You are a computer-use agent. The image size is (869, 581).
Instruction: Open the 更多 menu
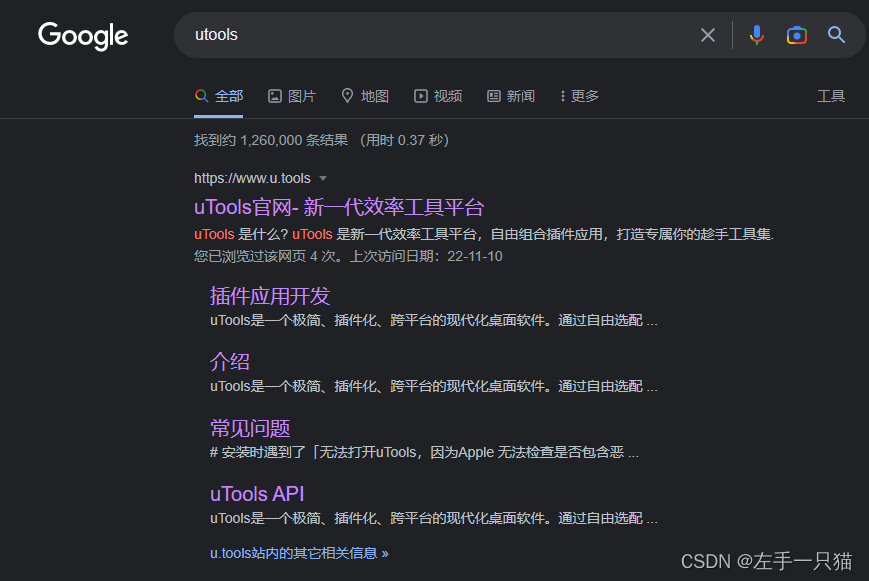pyautogui.click(x=579, y=96)
